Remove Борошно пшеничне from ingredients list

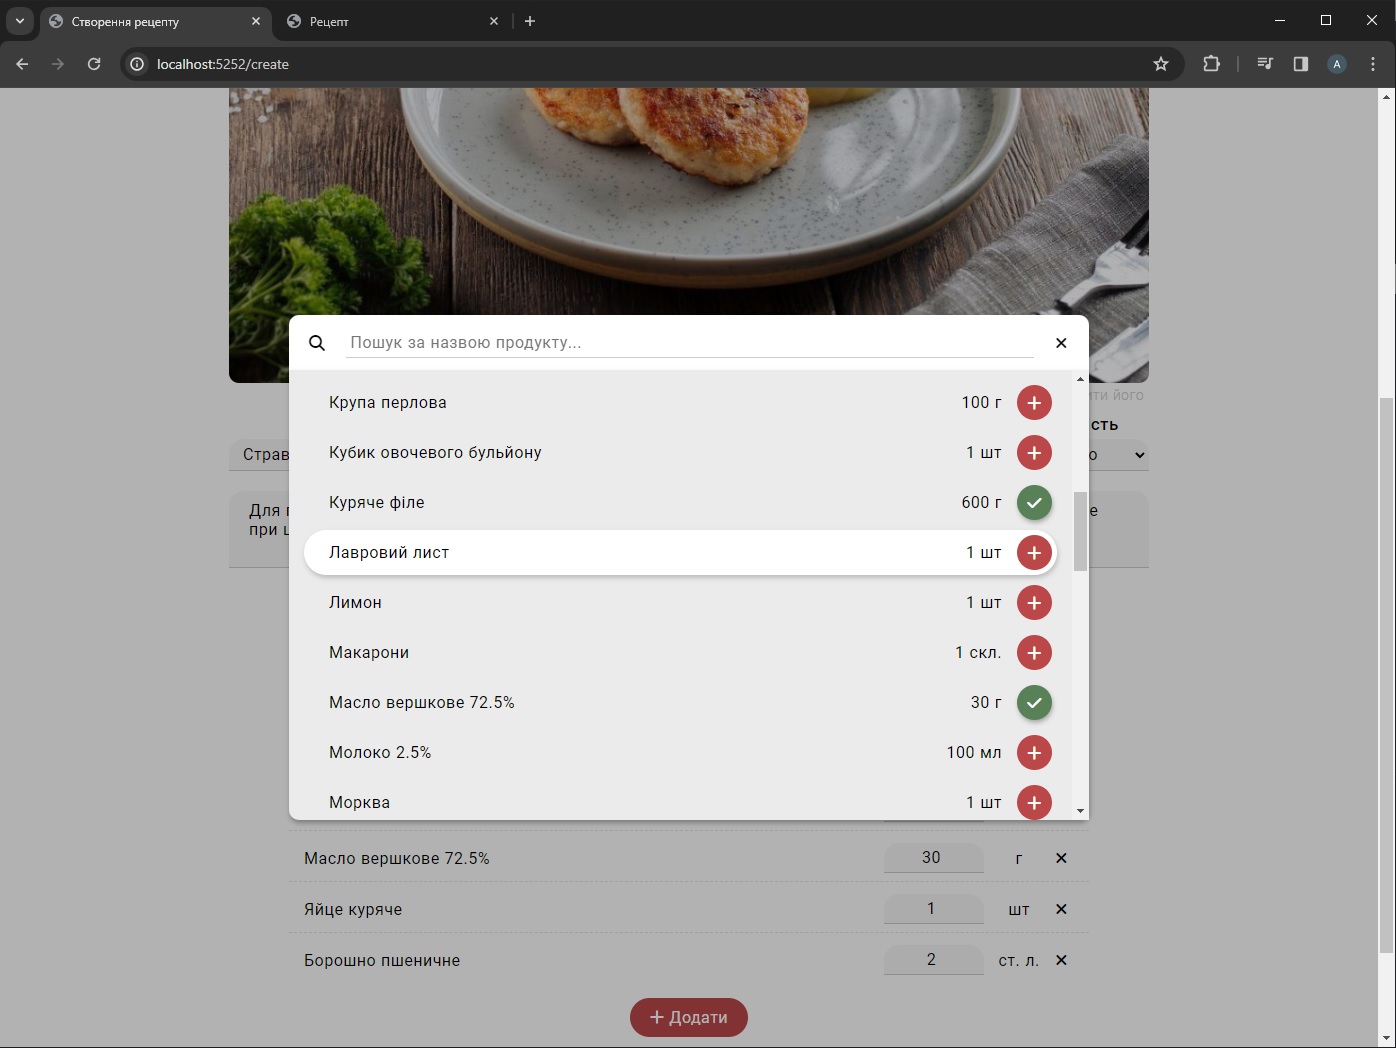(x=1061, y=960)
